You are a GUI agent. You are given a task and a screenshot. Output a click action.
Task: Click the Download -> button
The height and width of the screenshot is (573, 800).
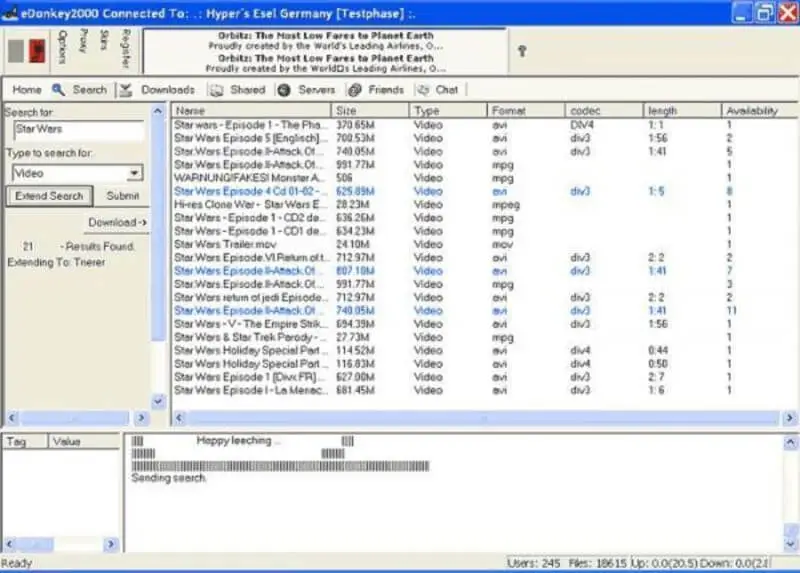pos(117,222)
